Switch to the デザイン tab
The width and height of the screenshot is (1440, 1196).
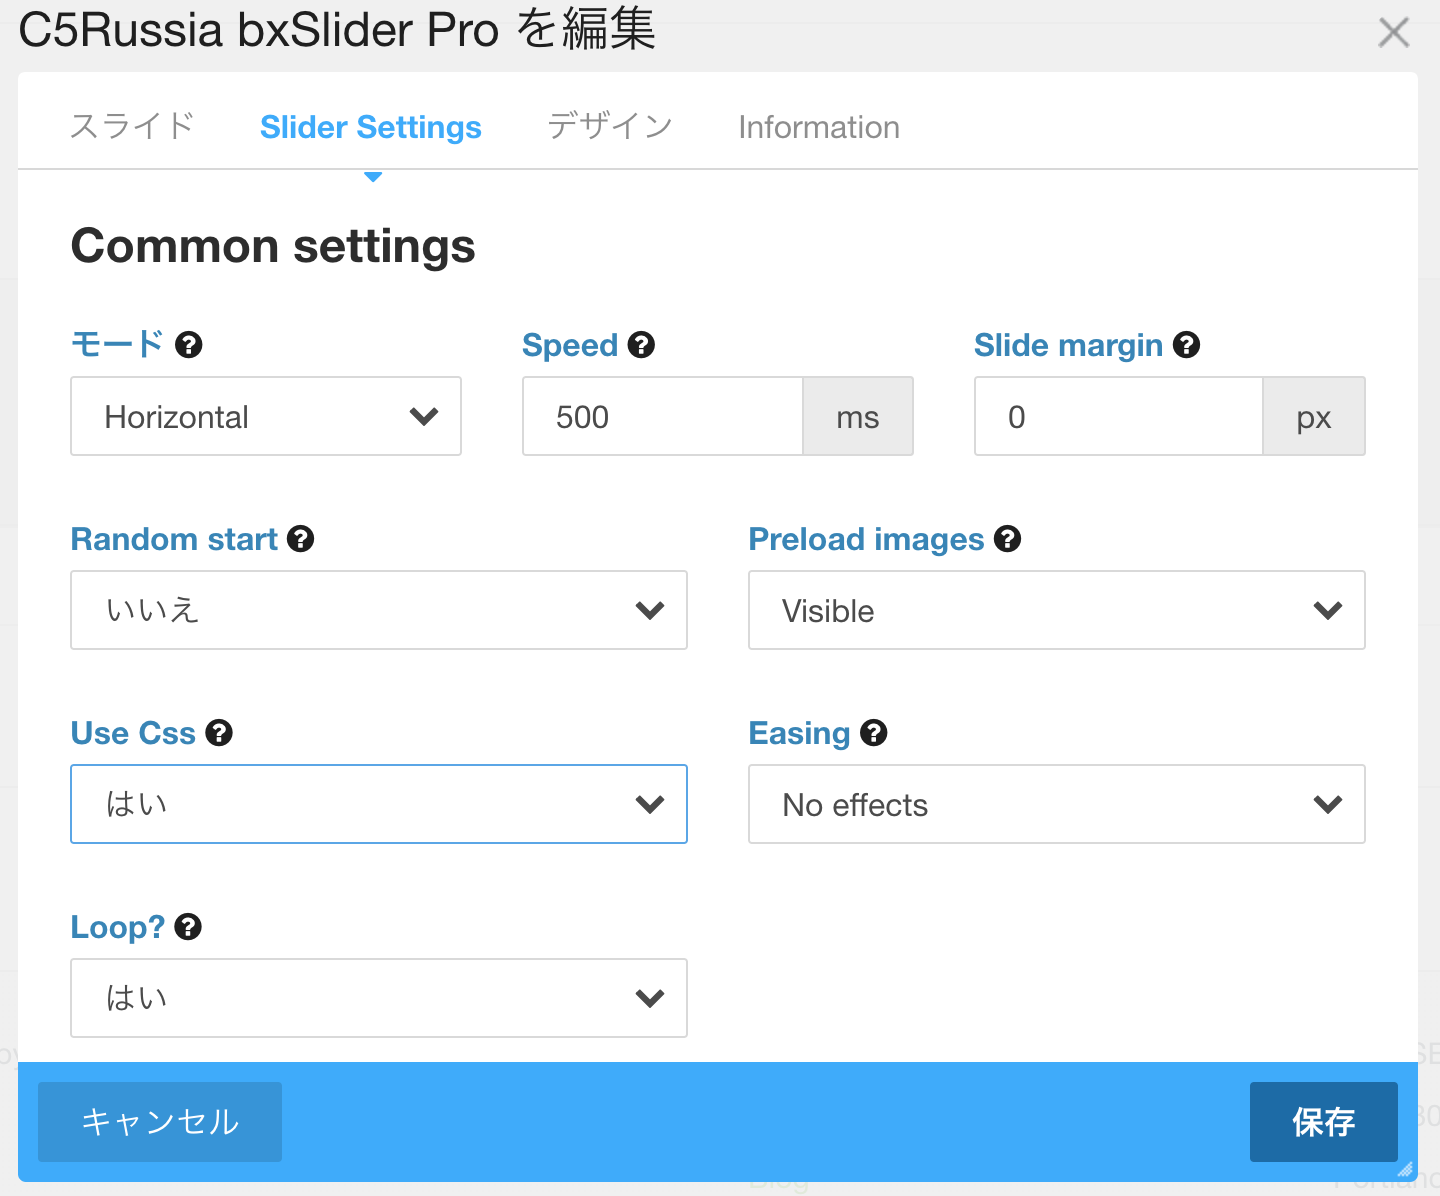[610, 127]
